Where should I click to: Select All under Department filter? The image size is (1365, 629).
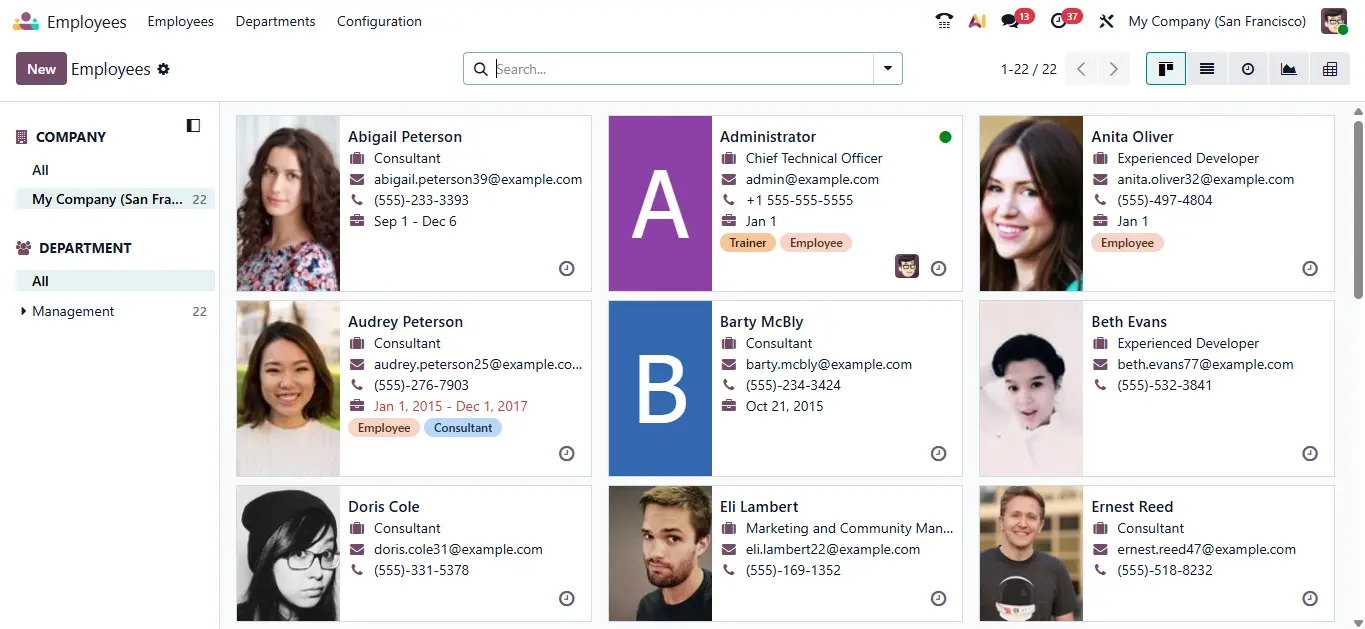(x=115, y=281)
